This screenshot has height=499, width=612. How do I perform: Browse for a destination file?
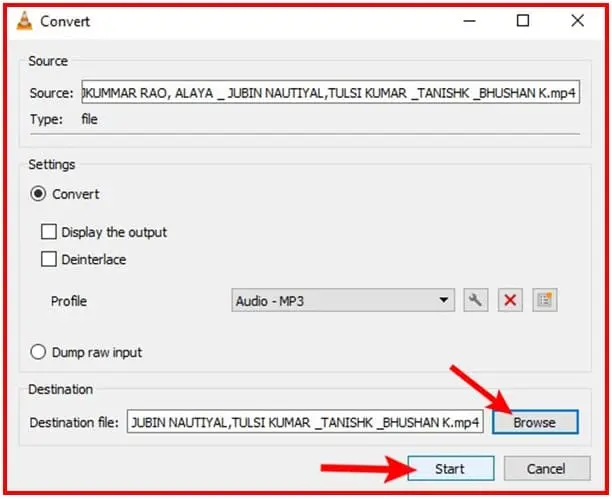click(536, 422)
